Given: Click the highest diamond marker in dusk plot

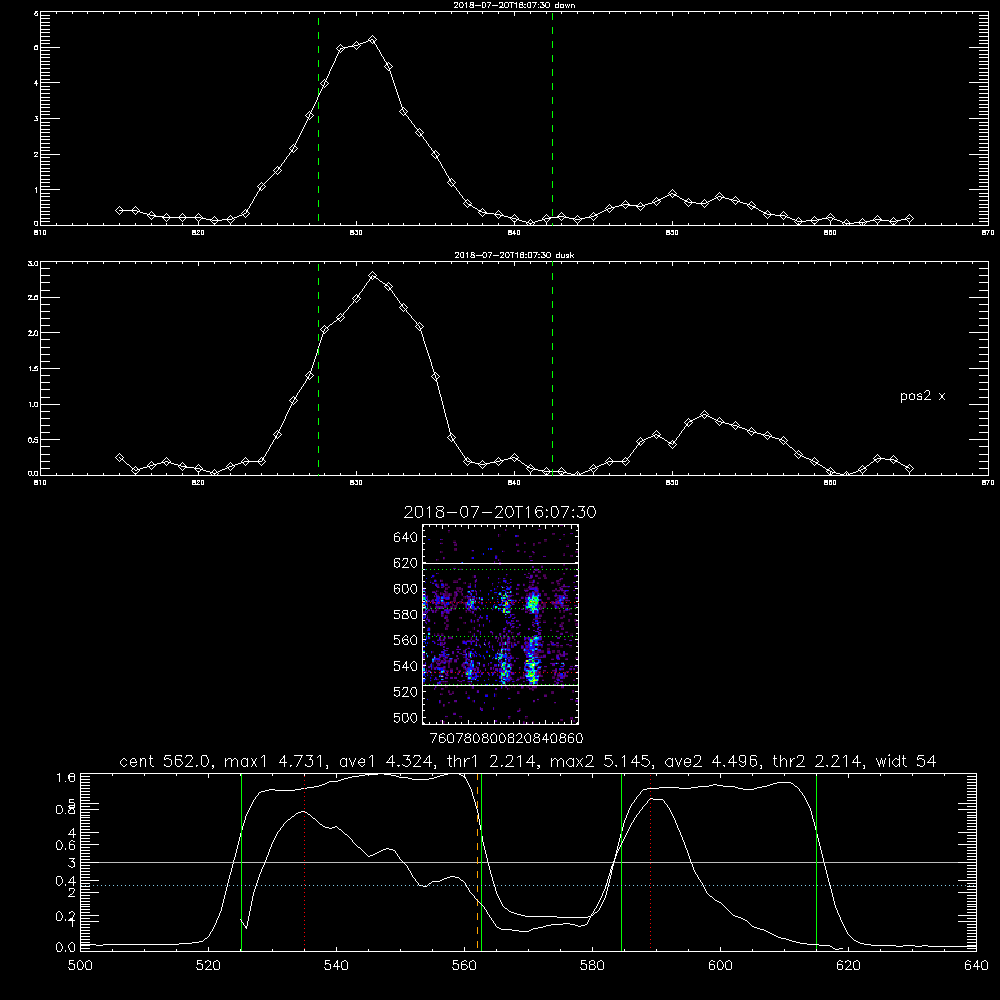Looking at the screenshot, I should [372, 276].
